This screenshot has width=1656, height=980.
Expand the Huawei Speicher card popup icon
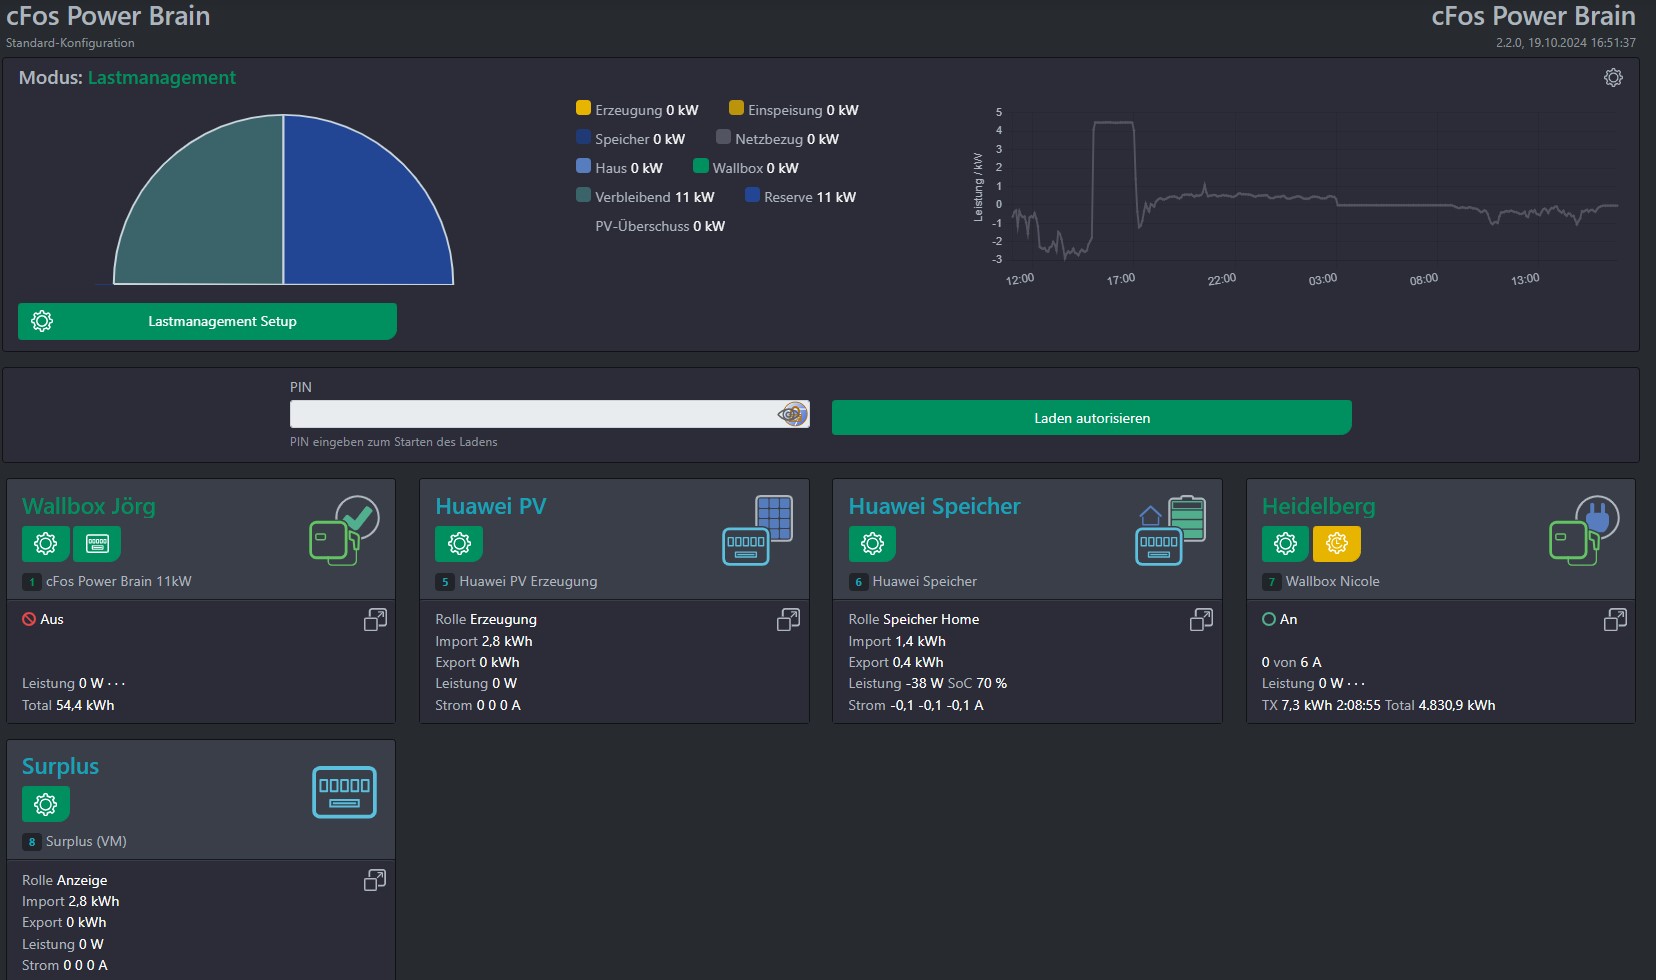[x=1201, y=620]
